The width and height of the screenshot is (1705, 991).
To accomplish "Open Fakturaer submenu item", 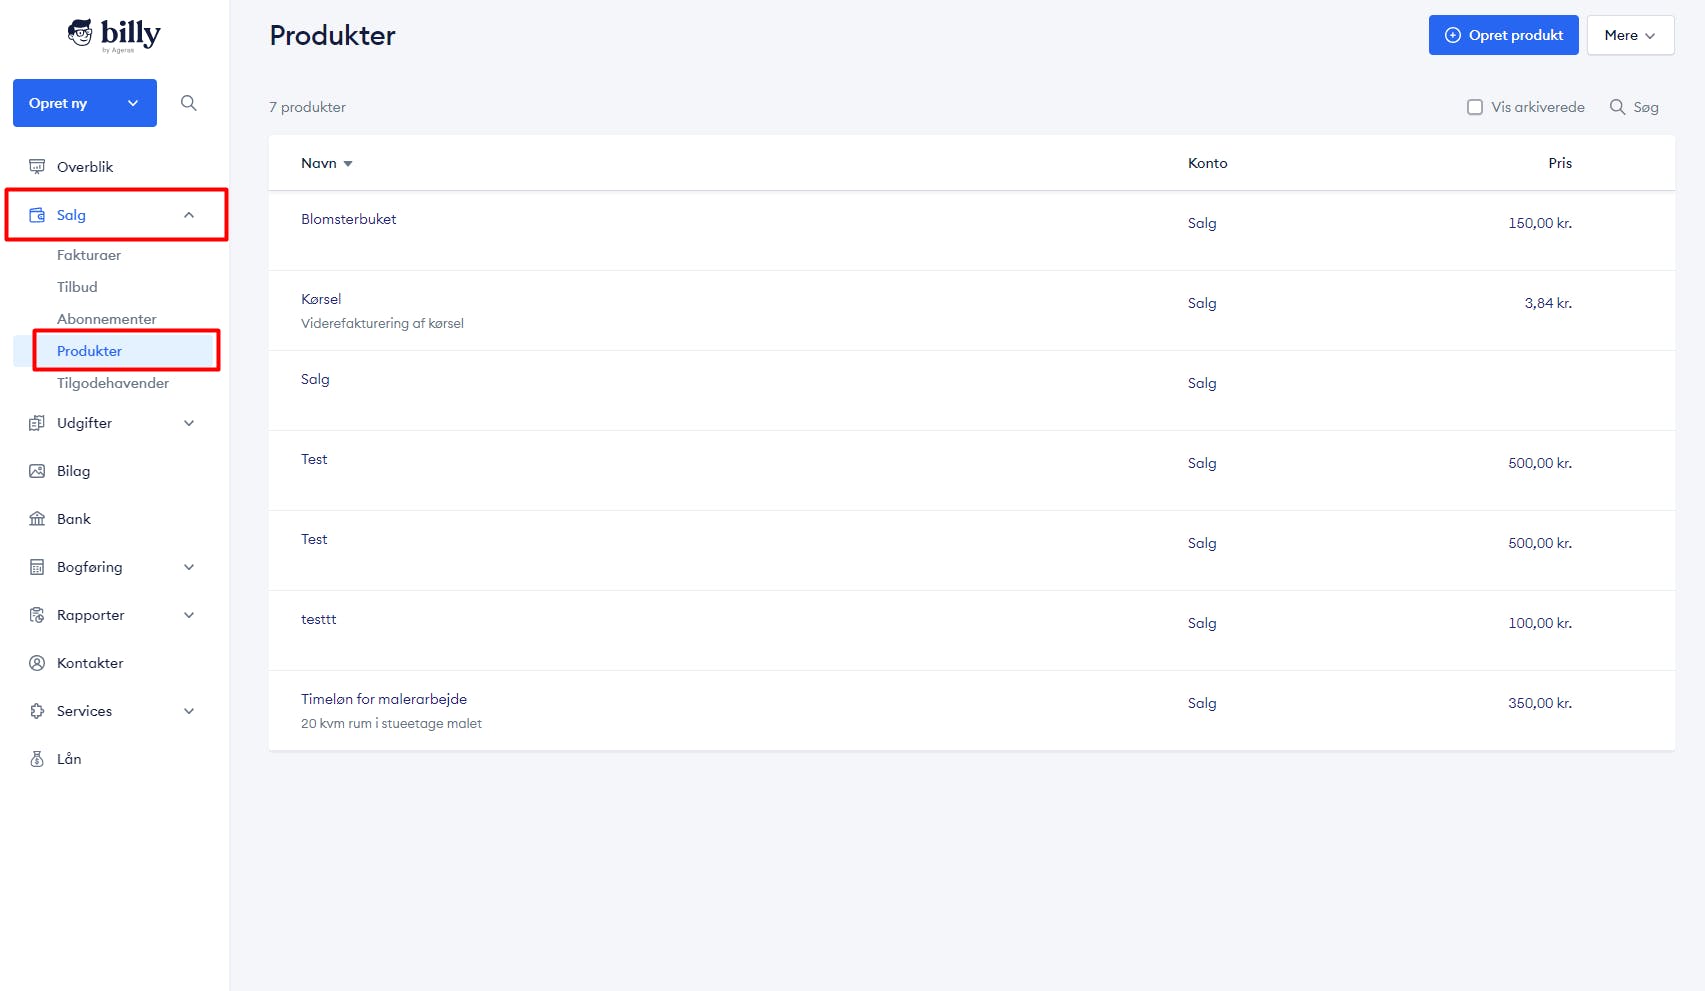I will tap(89, 255).
